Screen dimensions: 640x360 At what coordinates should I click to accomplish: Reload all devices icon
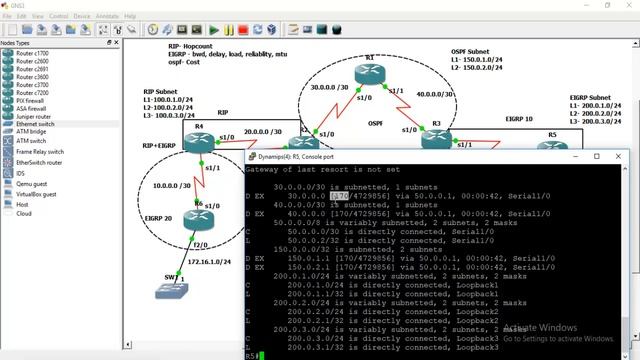coord(258,30)
